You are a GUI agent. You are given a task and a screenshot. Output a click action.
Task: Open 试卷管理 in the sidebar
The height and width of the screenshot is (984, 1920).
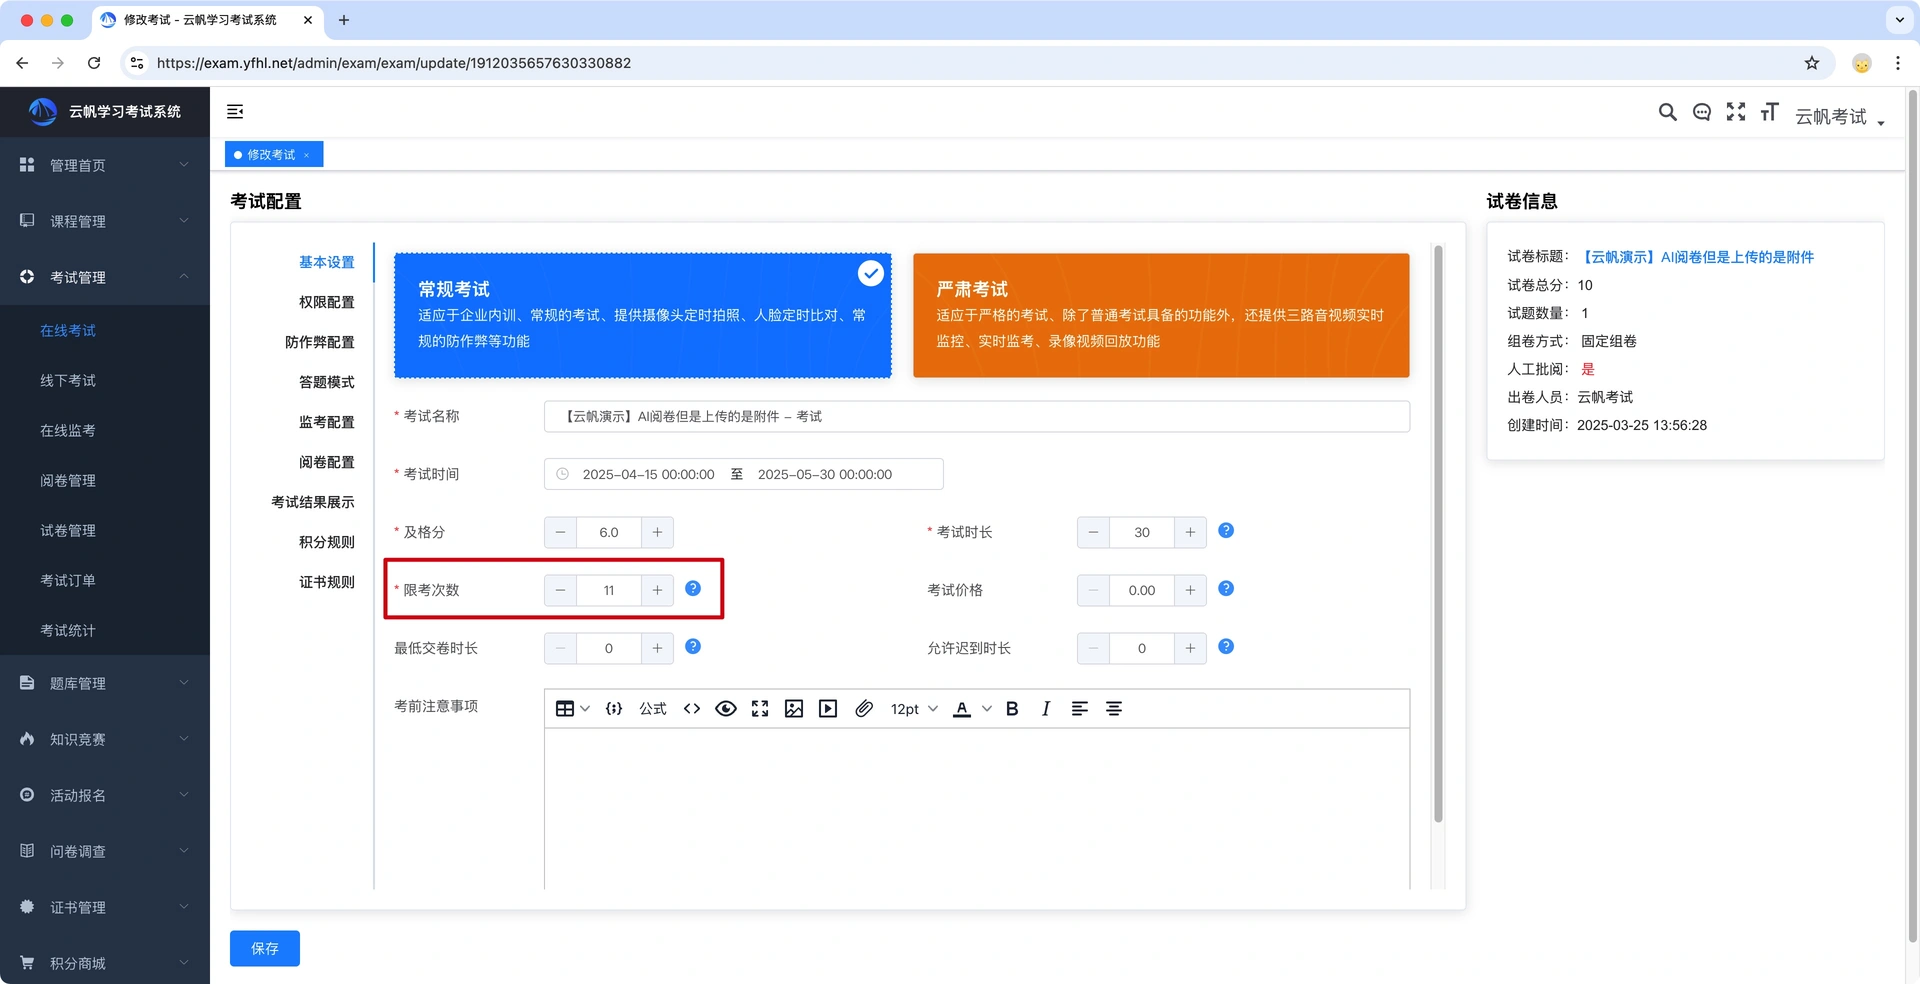click(68, 531)
